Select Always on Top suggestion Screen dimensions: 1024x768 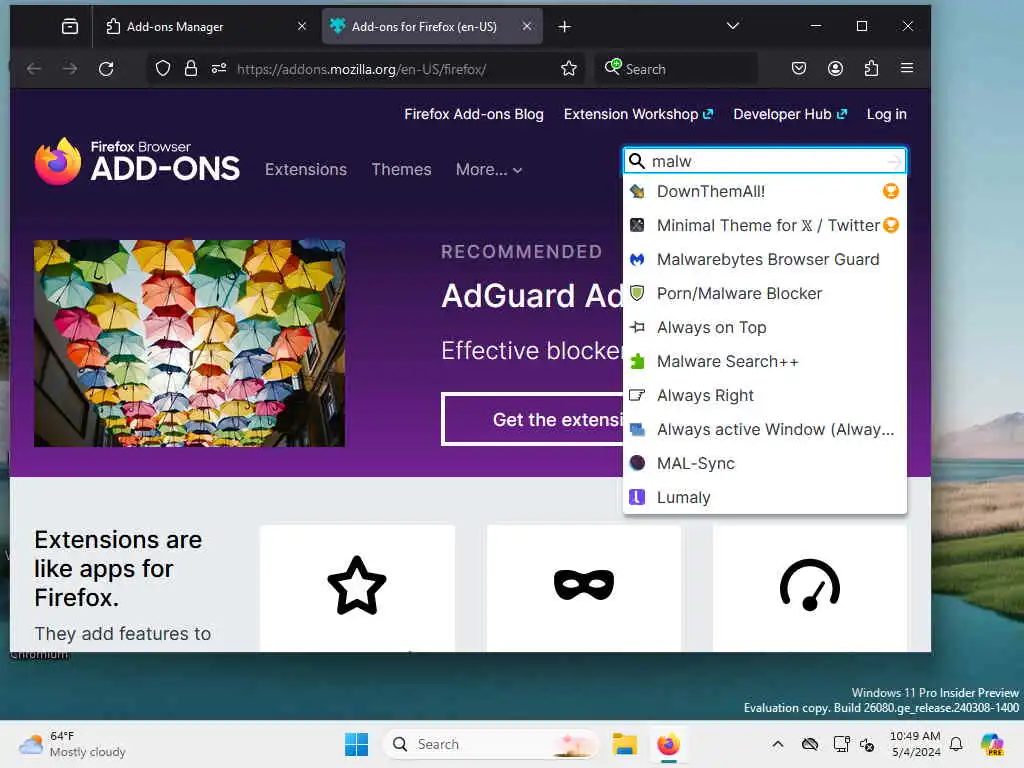pos(765,327)
